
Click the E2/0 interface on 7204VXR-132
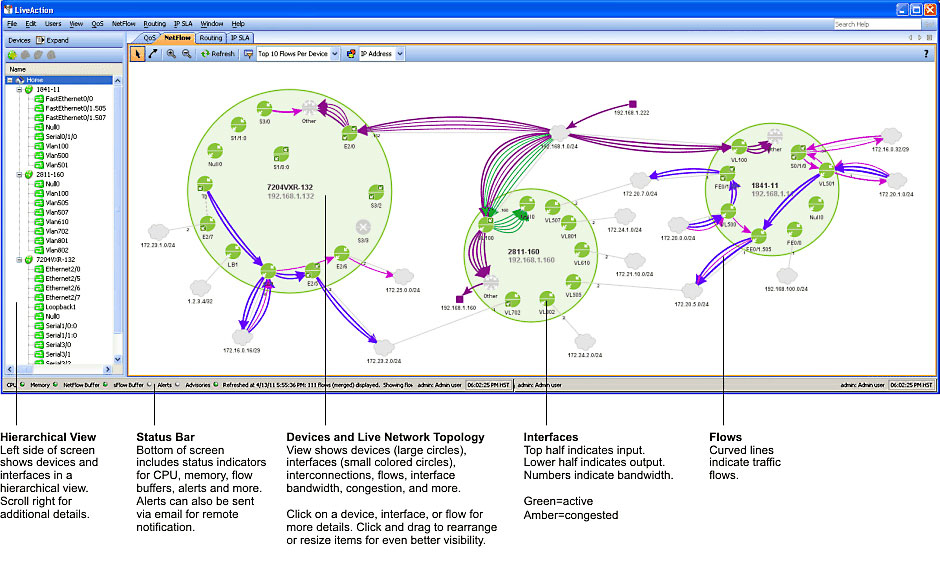350,133
